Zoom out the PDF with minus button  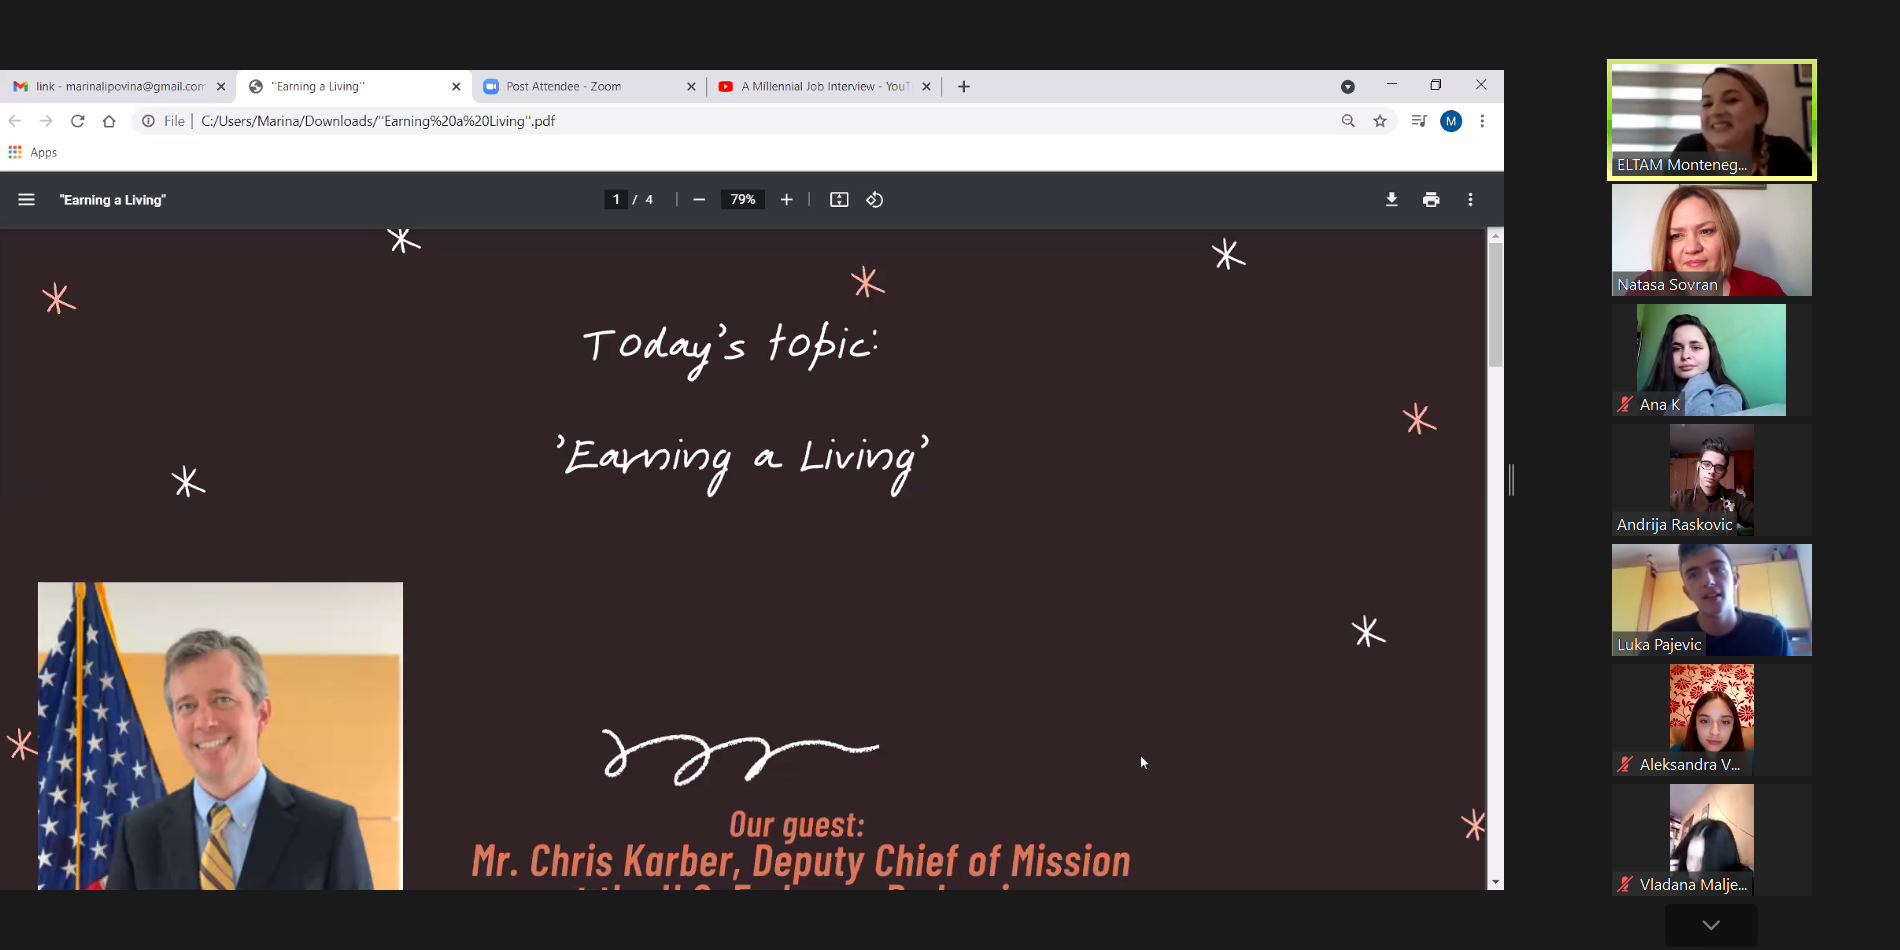click(x=699, y=200)
